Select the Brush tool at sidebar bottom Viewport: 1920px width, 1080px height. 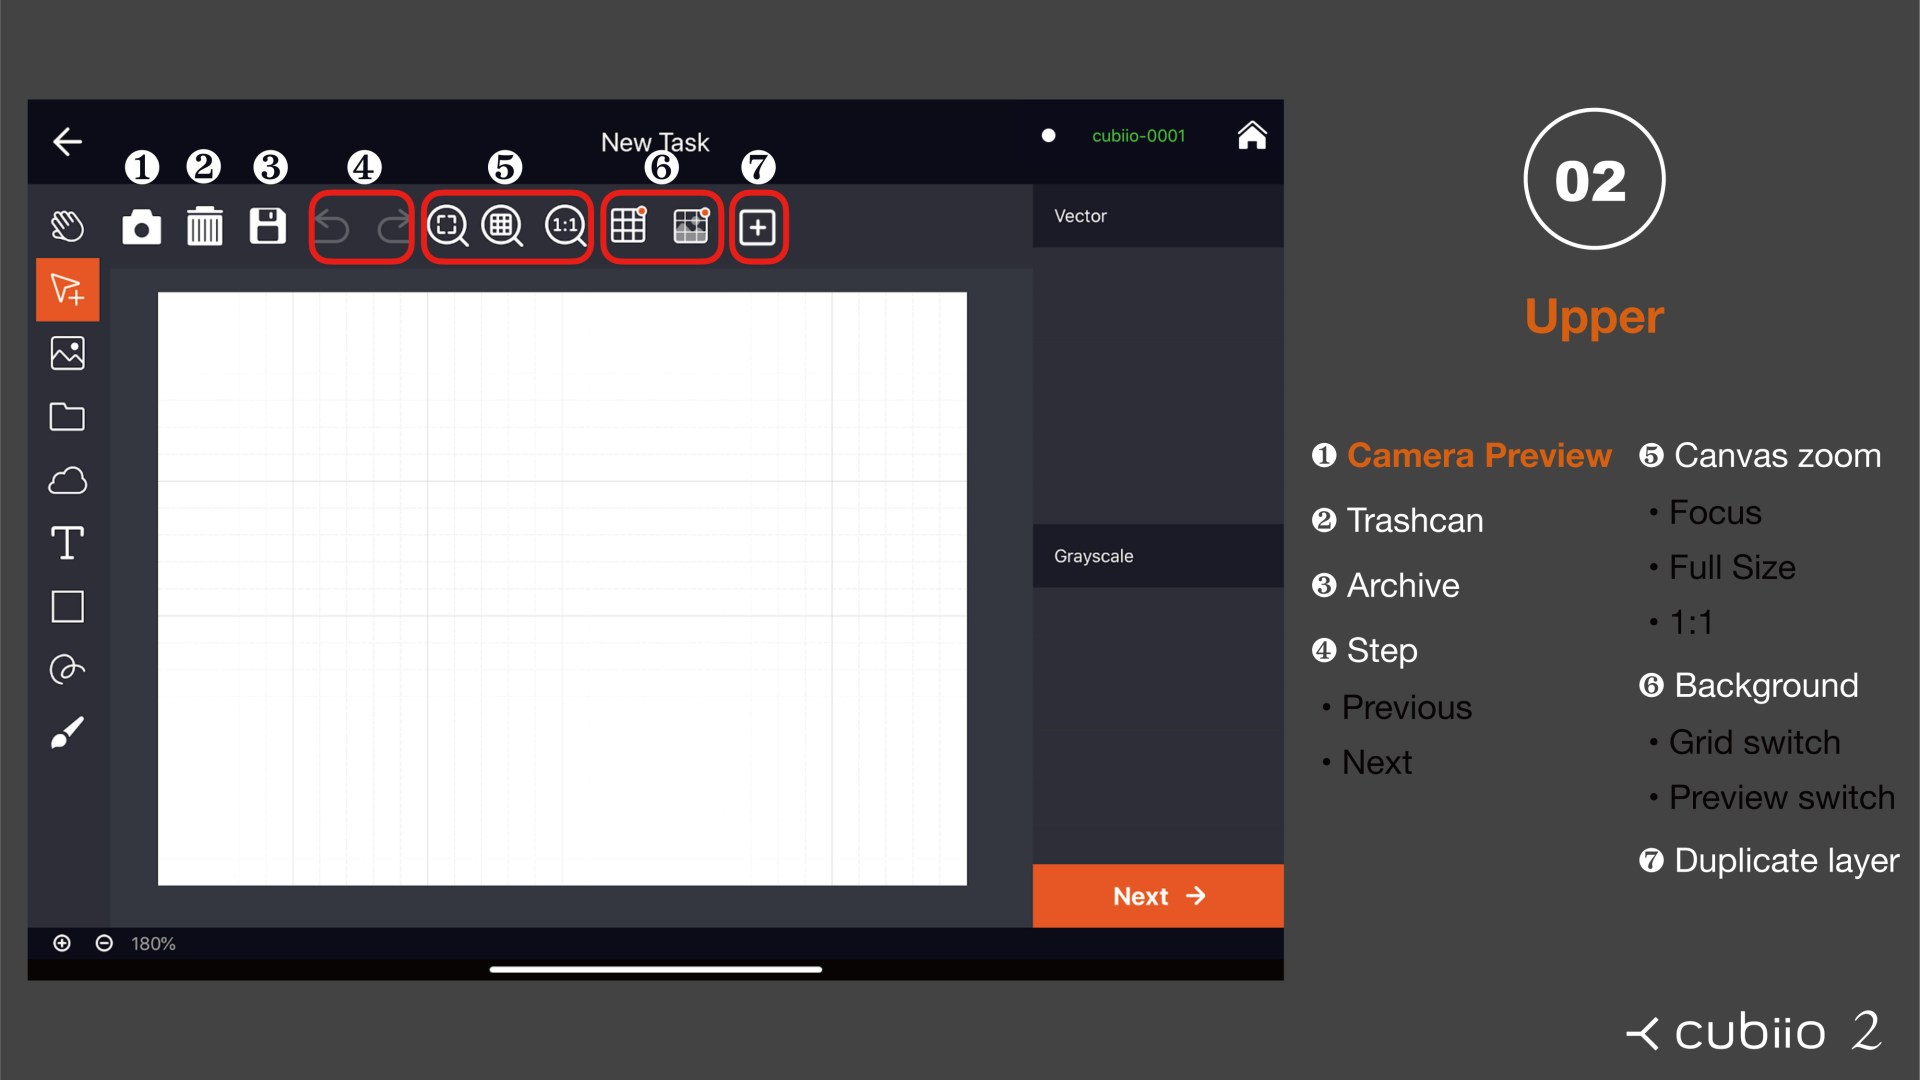click(x=67, y=733)
